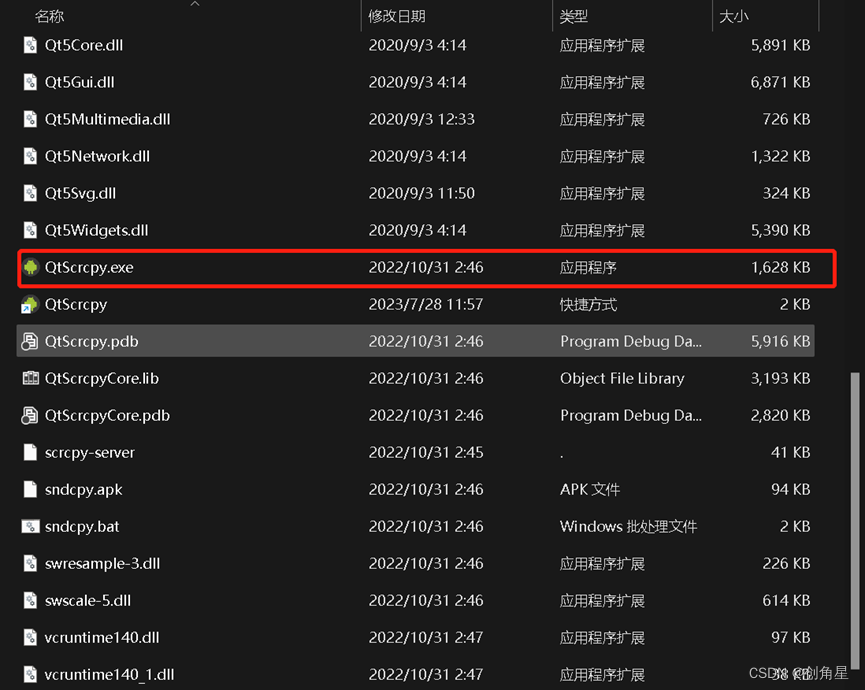The width and height of the screenshot is (865, 690).
Task: Click the sndcpy.bat batch file icon
Action: pyautogui.click(x=30, y=527)
